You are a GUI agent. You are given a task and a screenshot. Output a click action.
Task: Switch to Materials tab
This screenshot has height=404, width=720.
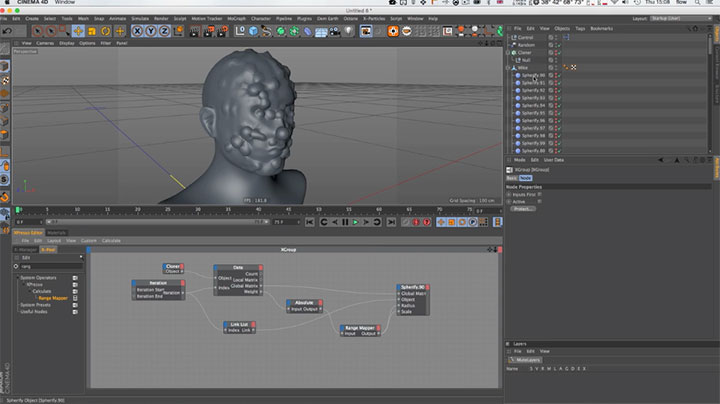point(56,233)
